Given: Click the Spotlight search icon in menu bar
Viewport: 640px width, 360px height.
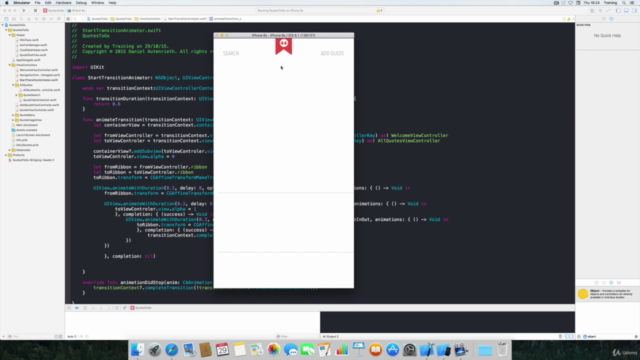Looking at the screenshot, I should (x=624, y=3).
